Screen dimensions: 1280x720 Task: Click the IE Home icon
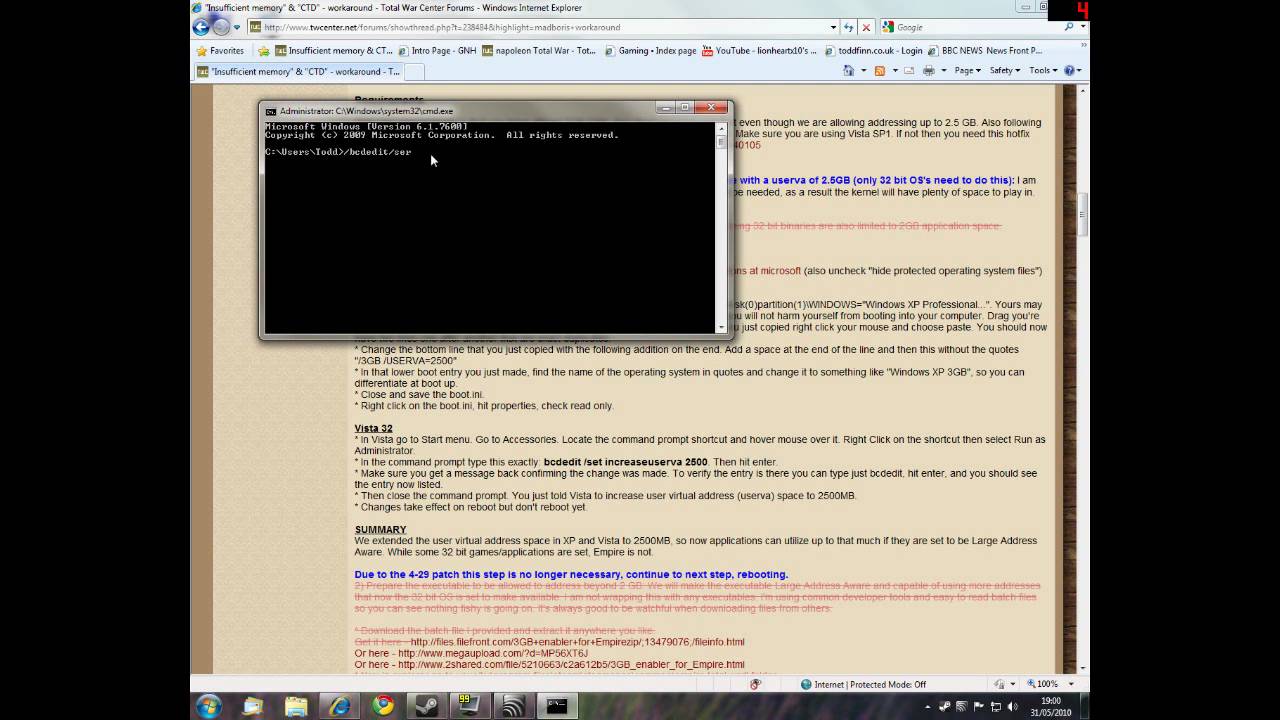(849, 71)
